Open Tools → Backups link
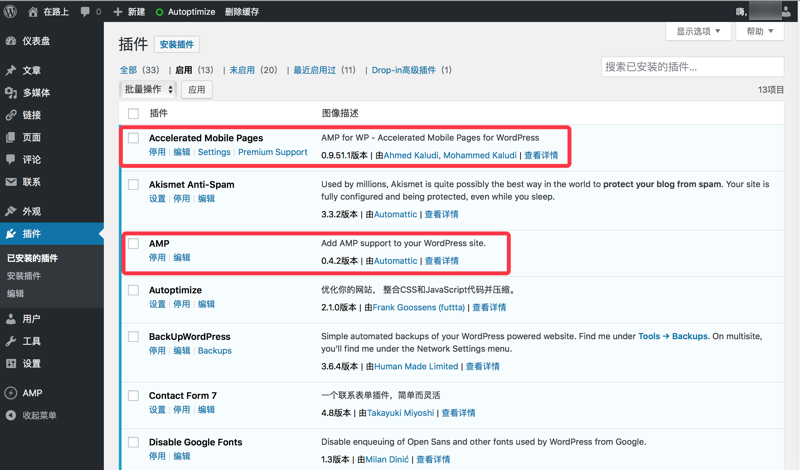The image size is (800, 470). pos(672,336)
